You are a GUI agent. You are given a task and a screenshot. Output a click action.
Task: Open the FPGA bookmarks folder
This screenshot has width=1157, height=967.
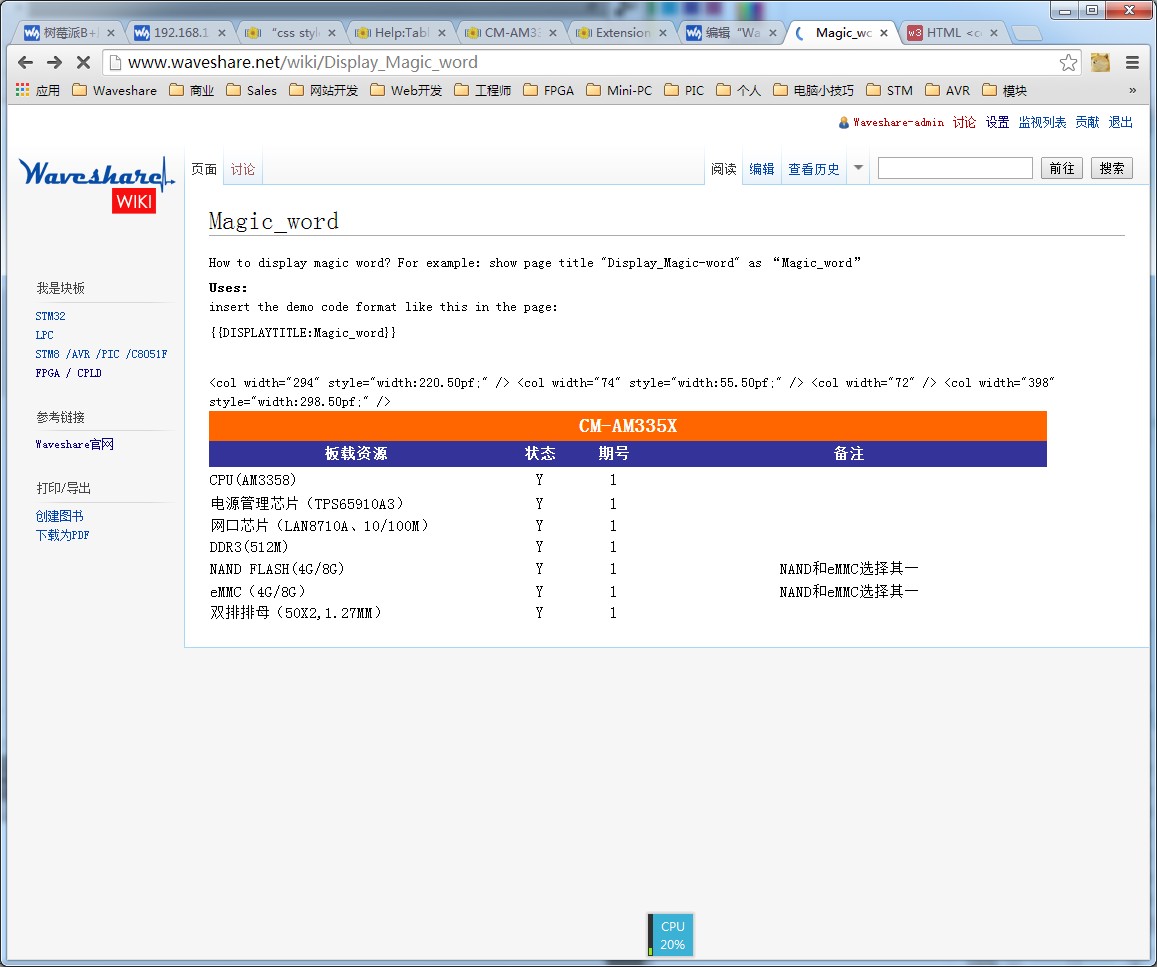[x=548, y=90]
